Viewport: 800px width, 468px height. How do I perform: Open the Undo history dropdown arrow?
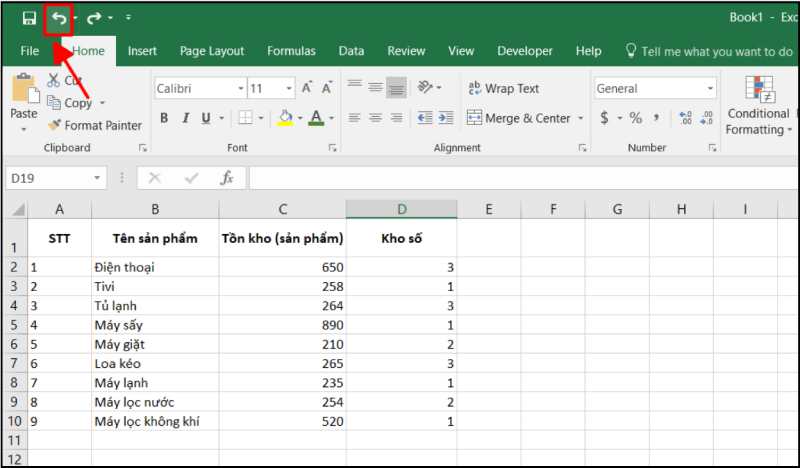(x=76, y=18)
